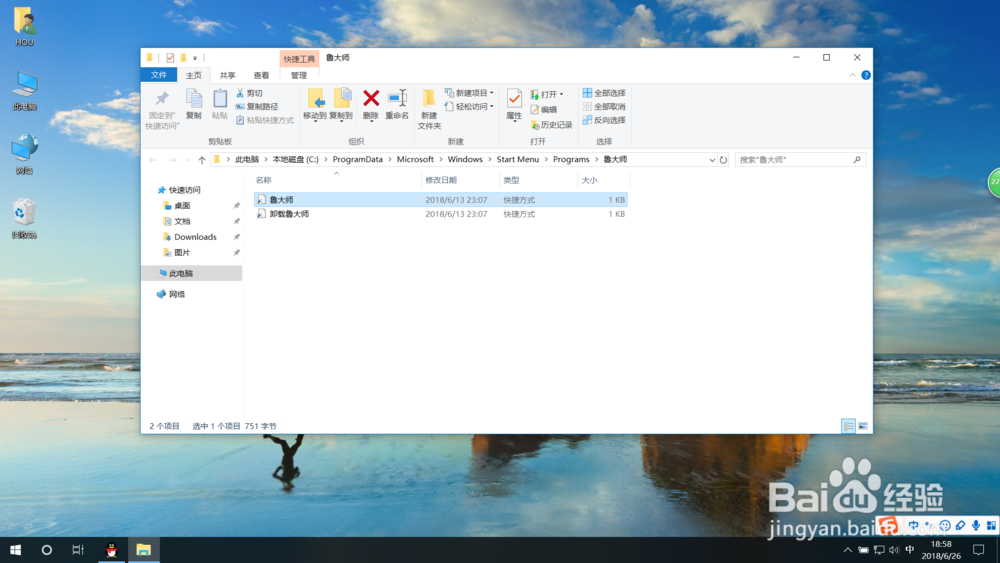This screenshot has height=563, width=1000.
Task: Switch to the Manage tab
Action: tap(298, 75)
